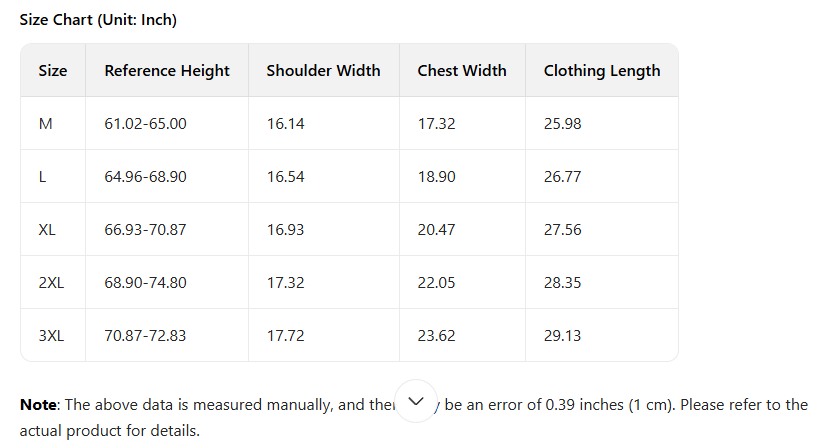Click the bold Note label text

click(x=38, y=405)
